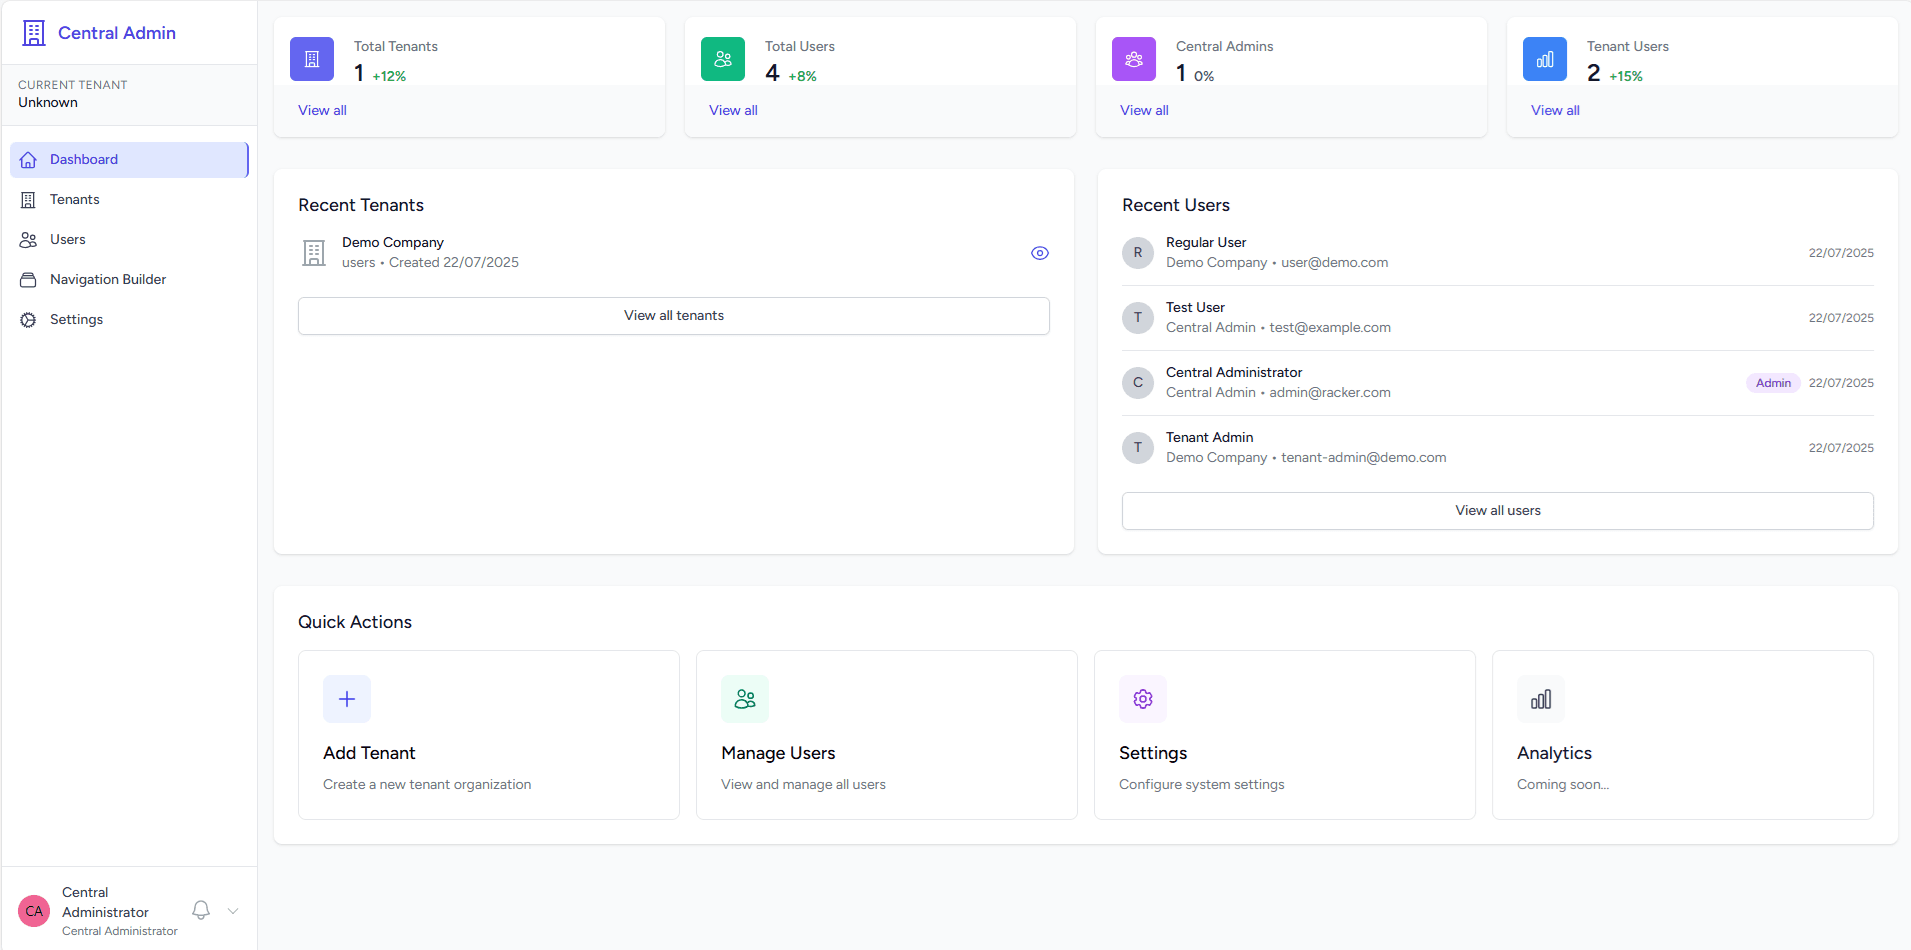Click the Add Tenant plus icon
Viewport: 1911px width, 950px height.
tap(346, 699)
